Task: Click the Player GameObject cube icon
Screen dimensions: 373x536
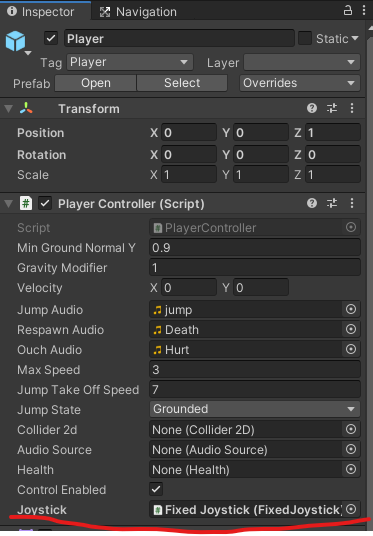Action: click(x=15, y=41)
